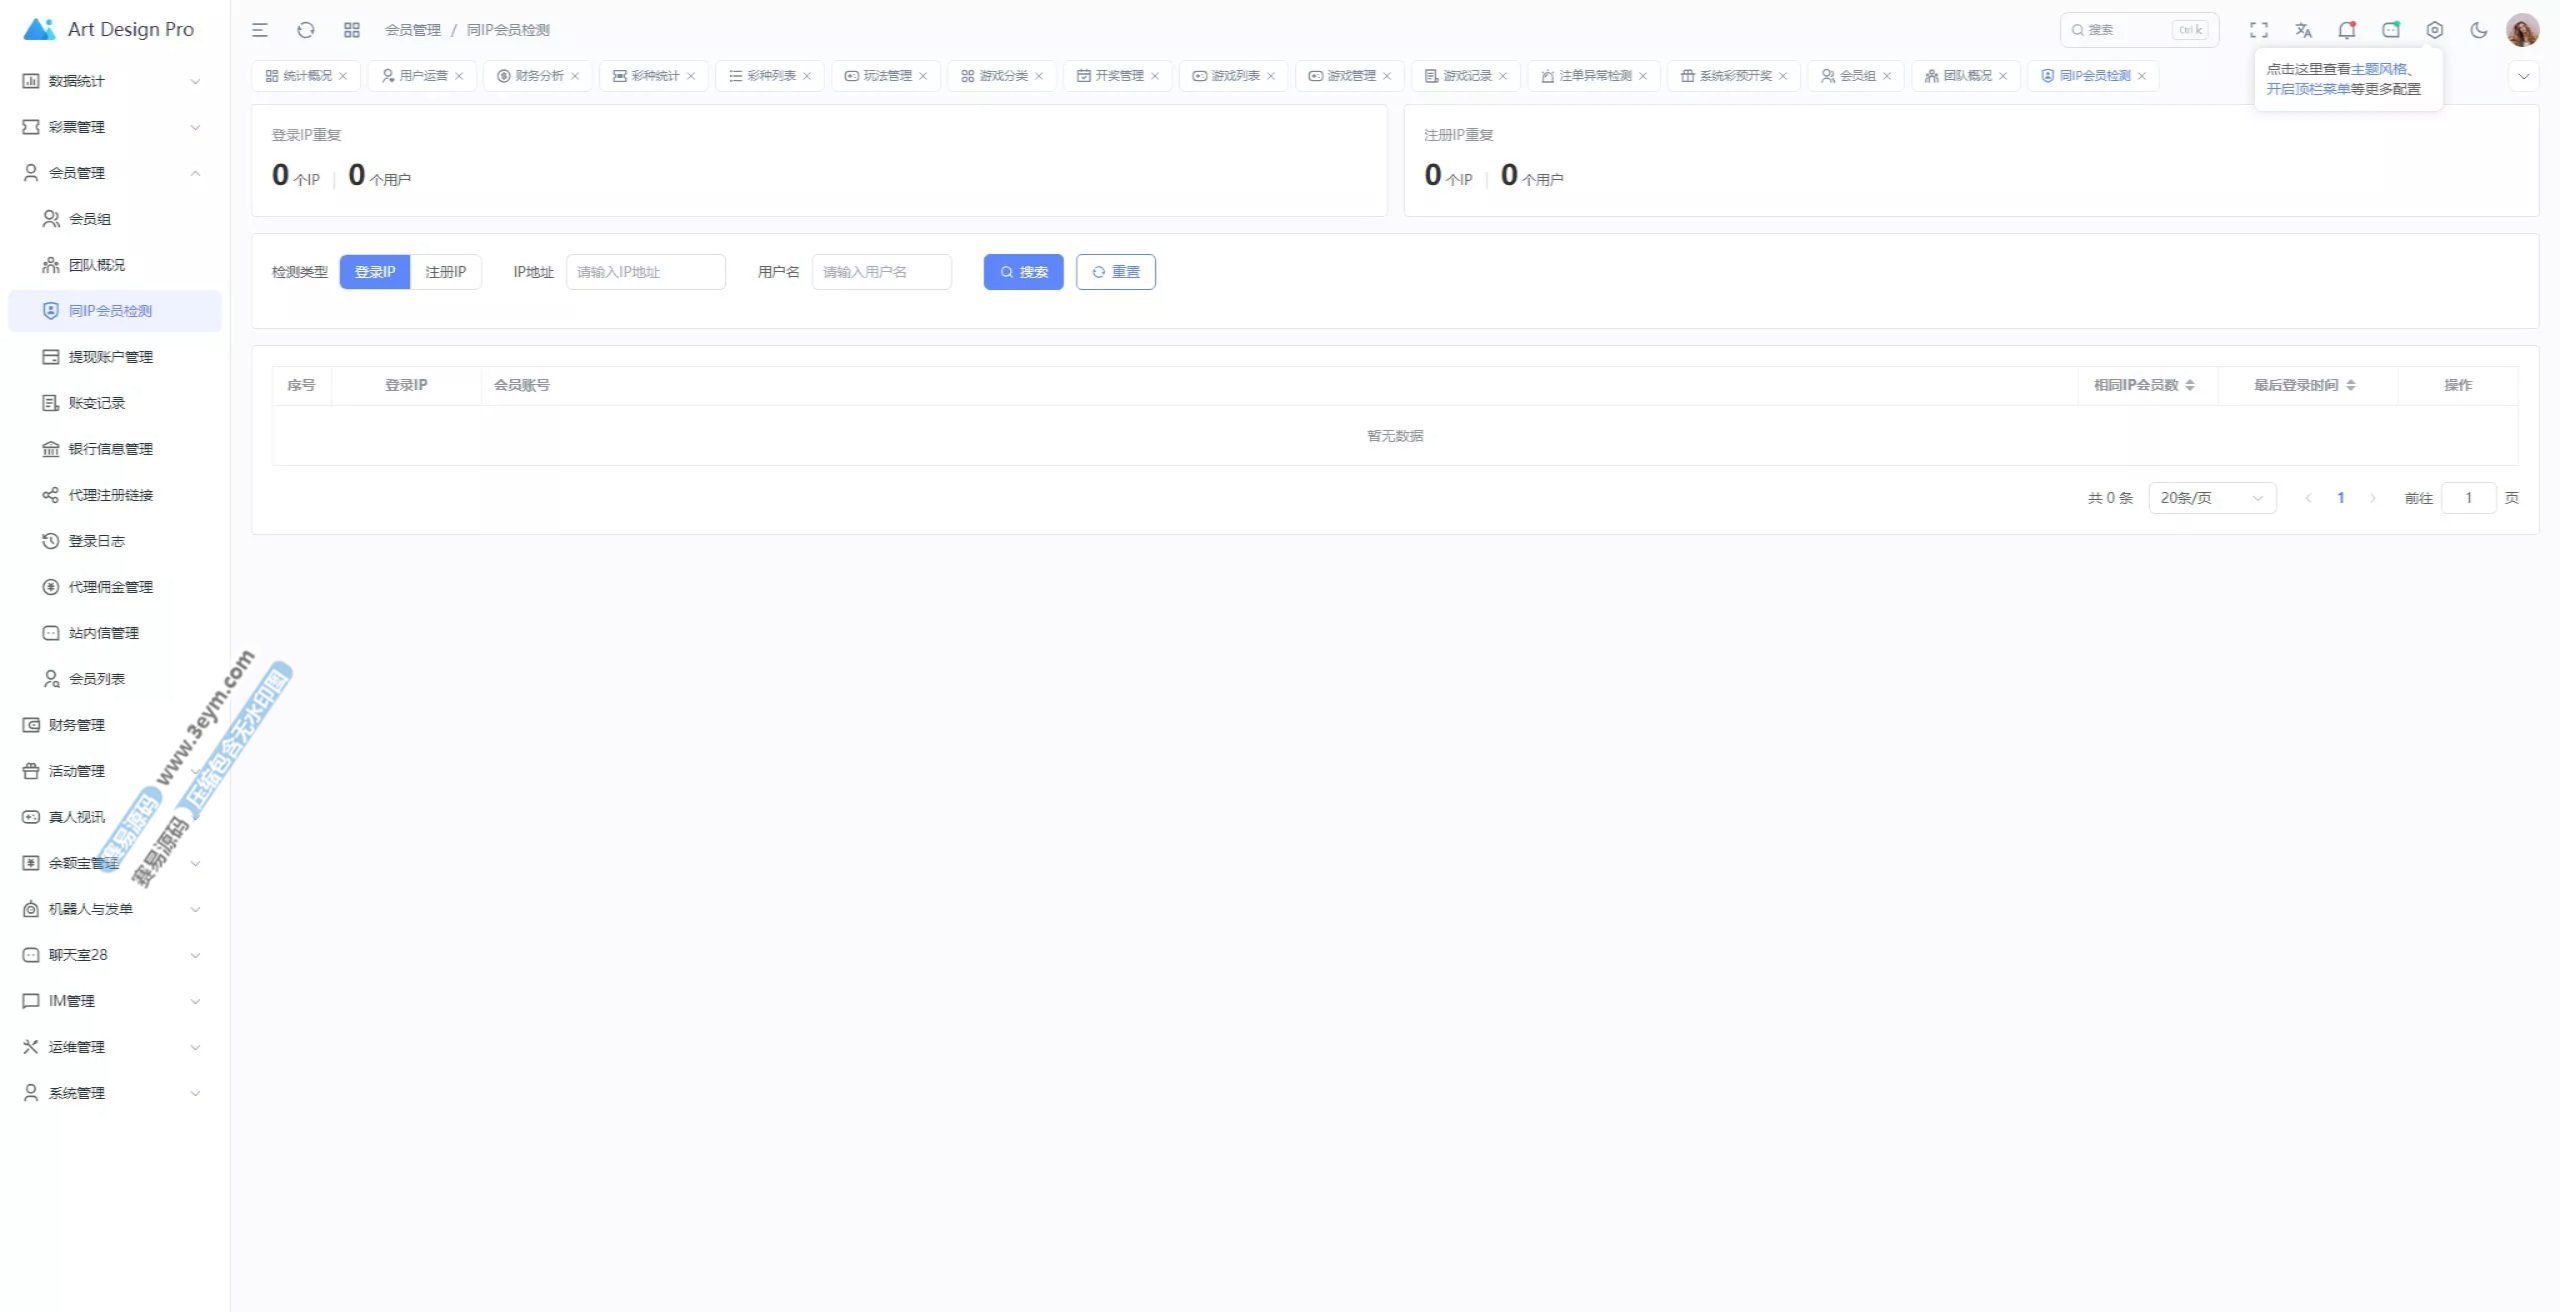This screenshot has height=1312, width=2560.
Task: Switch to the 彩种列表 tab
Action: [x=771, y=76]
